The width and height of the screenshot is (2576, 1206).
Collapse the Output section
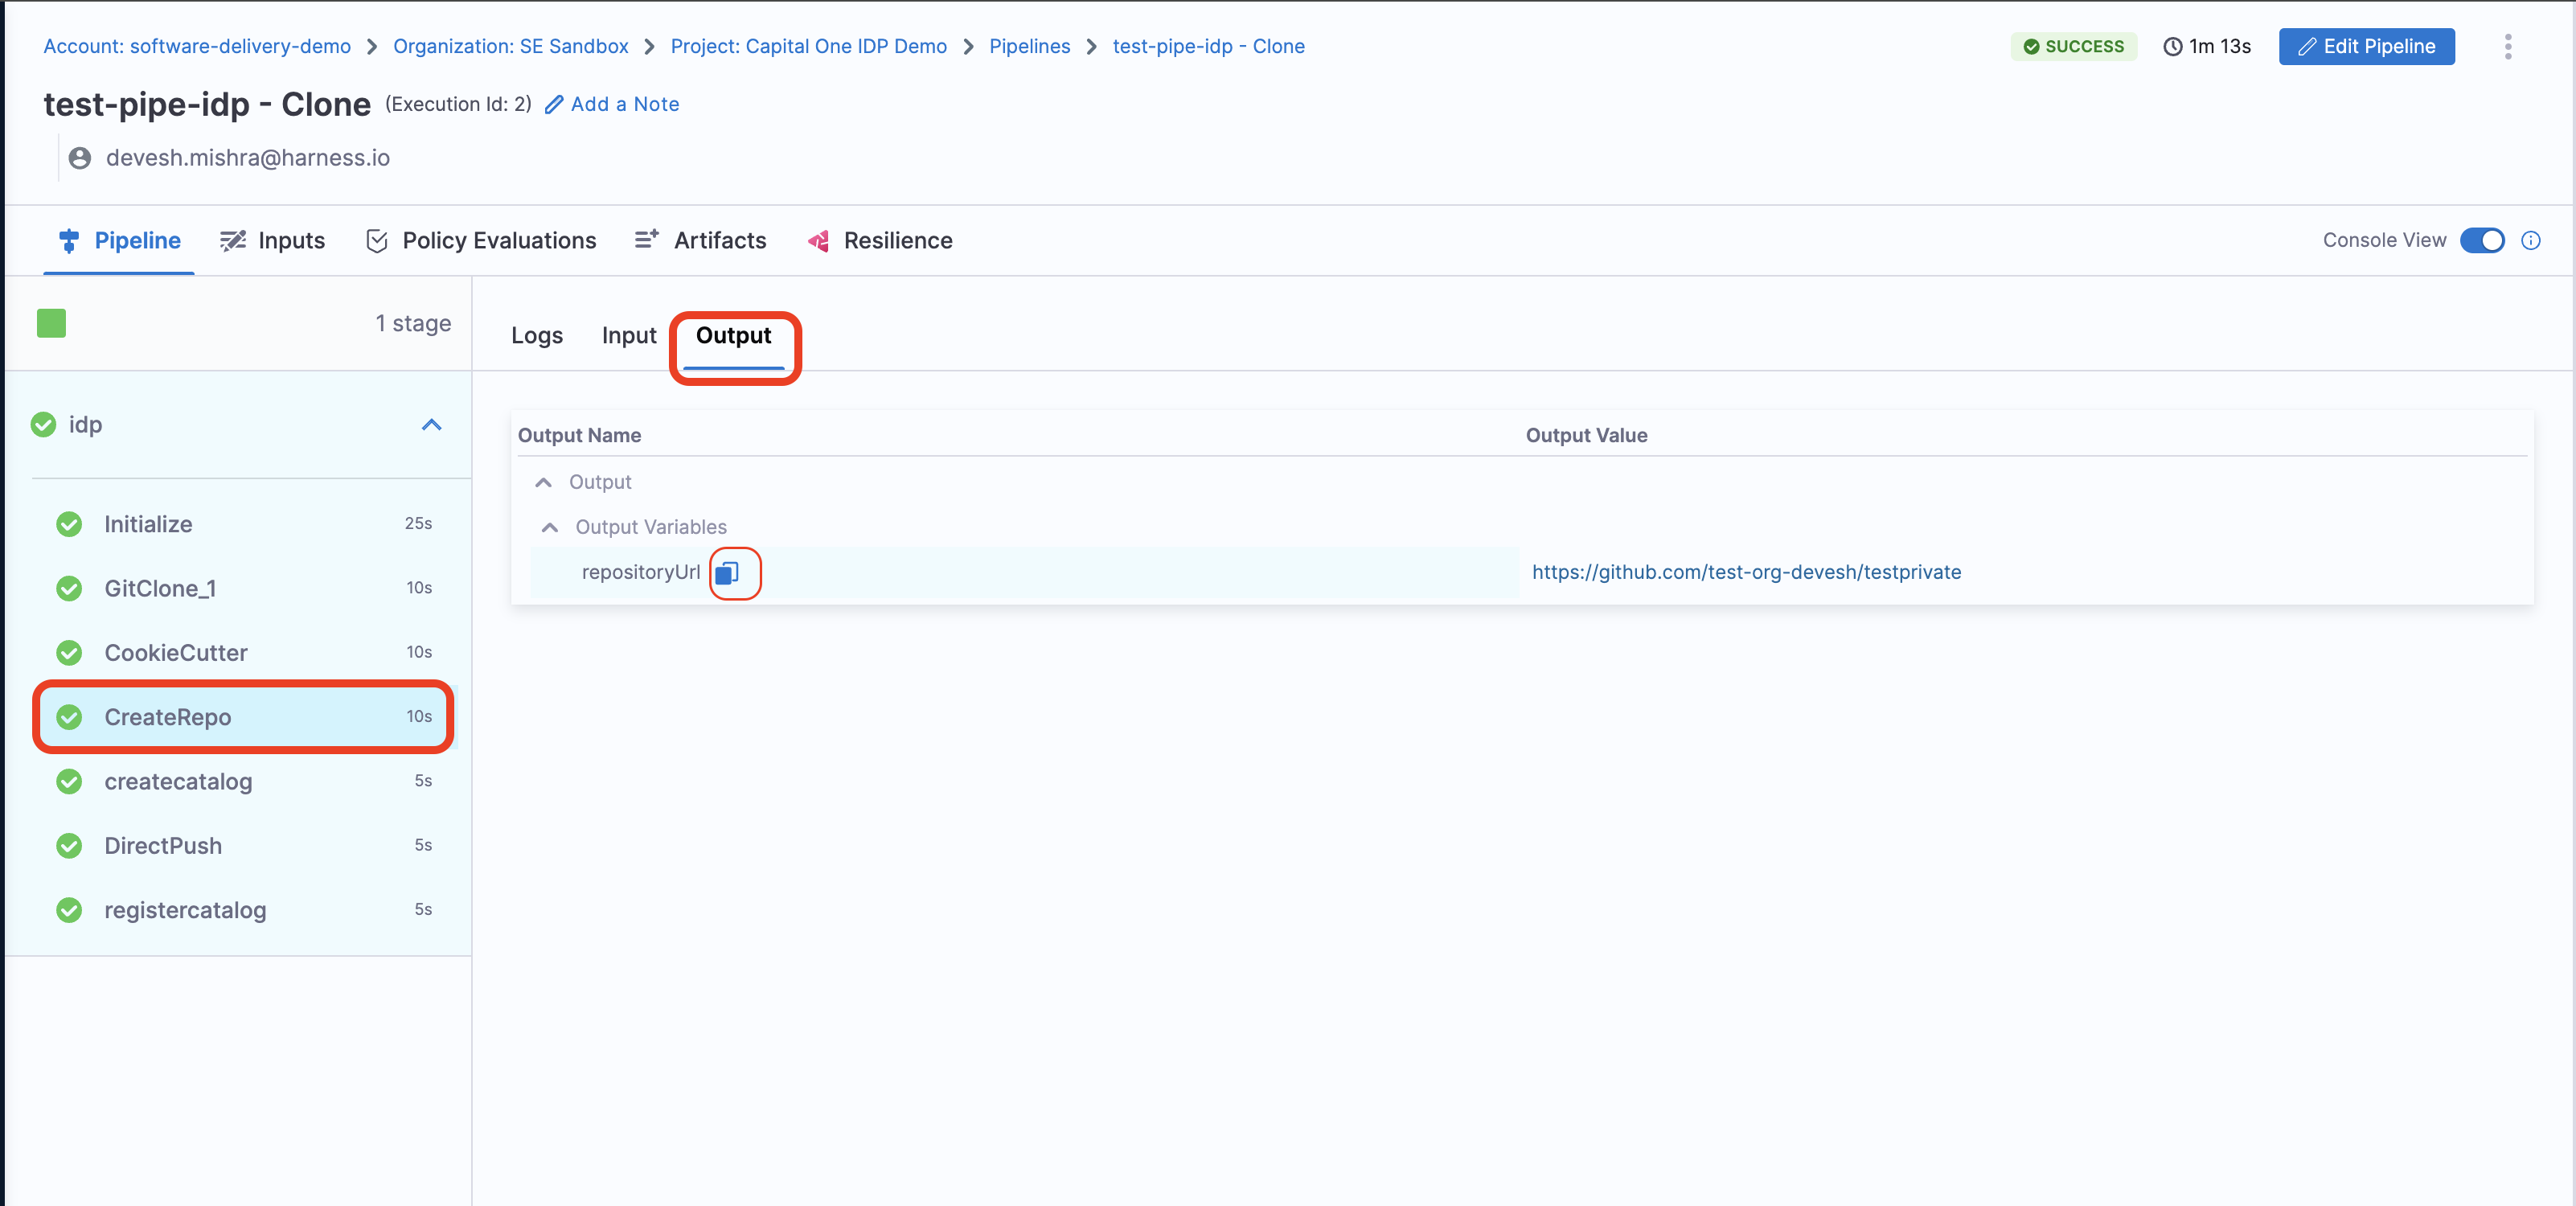543,482
